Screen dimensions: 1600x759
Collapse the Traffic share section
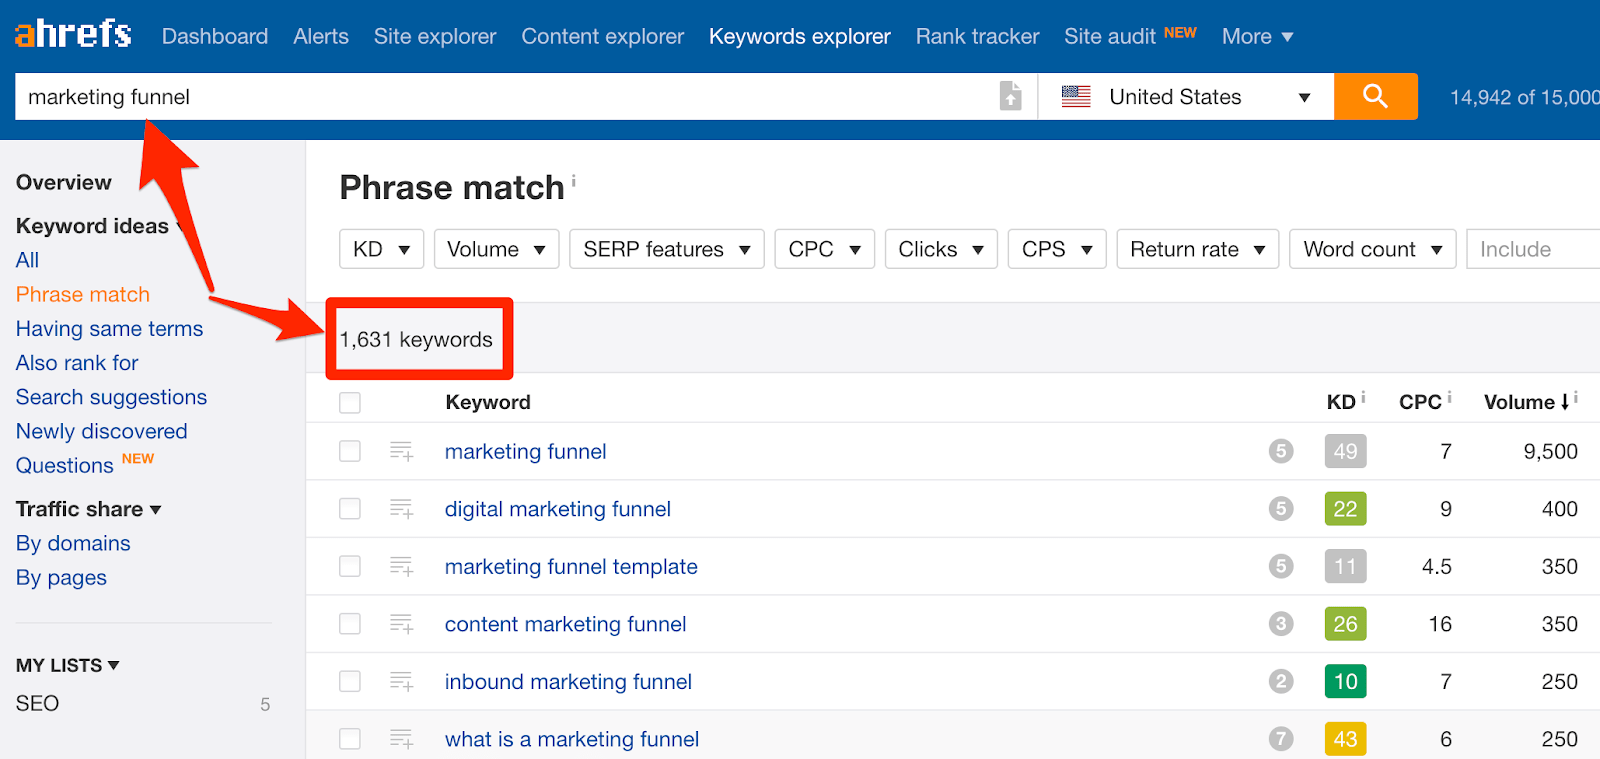tap(88, 509)
